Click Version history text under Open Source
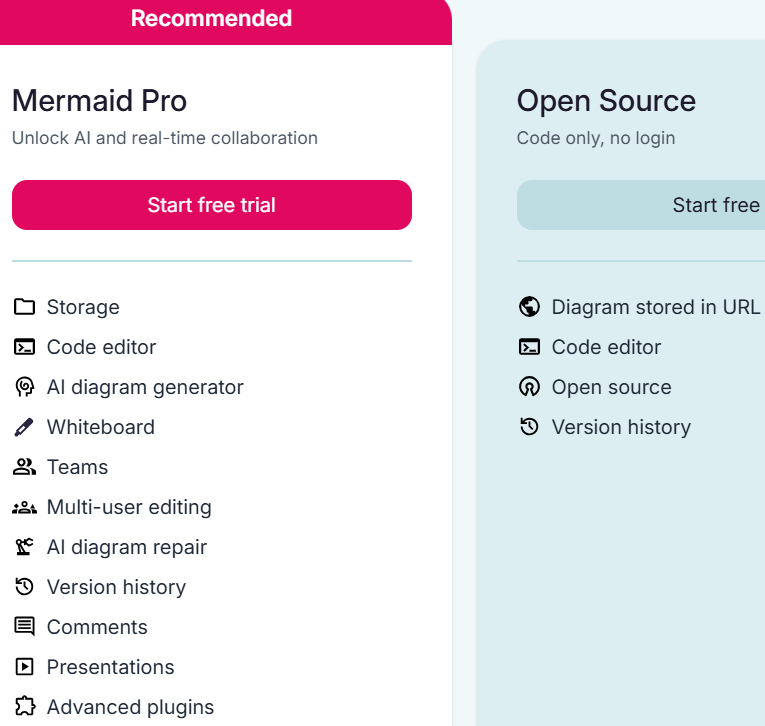 click(621, 428)
